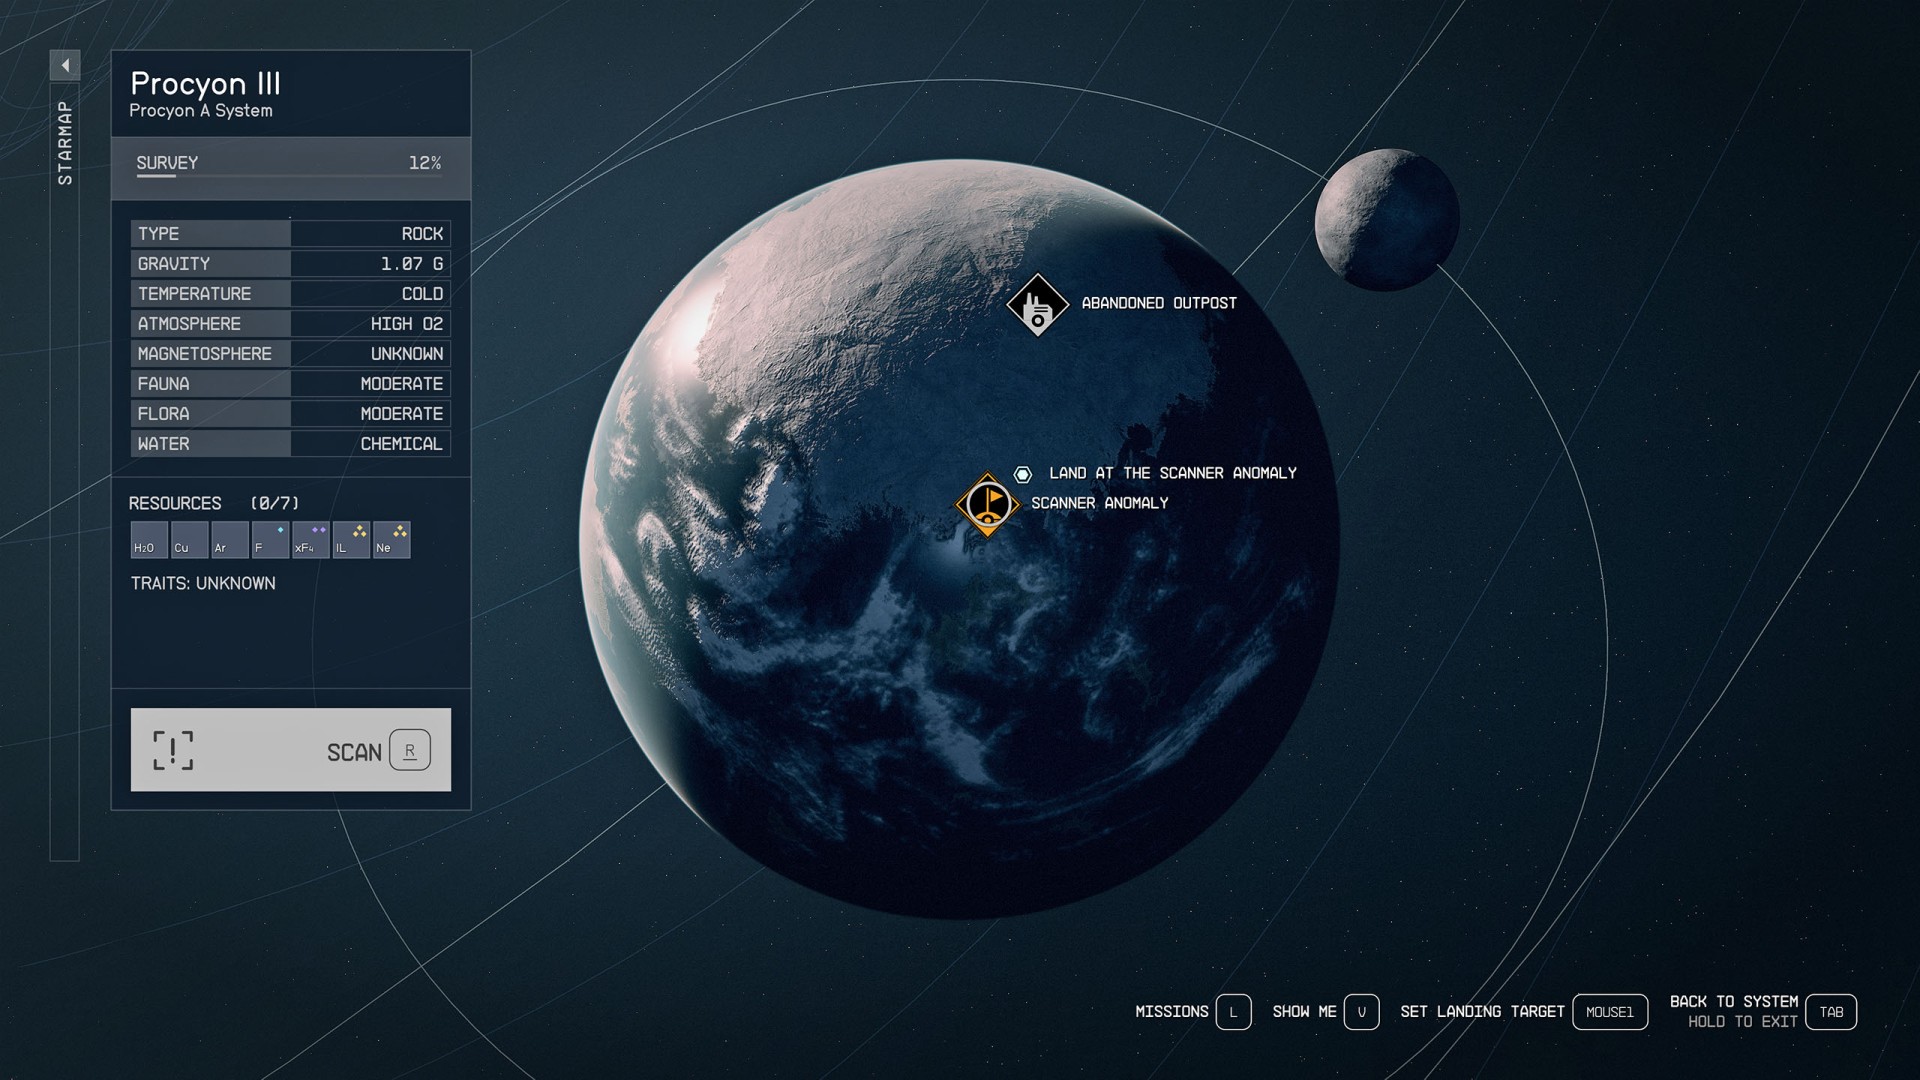
Task: Click the R key prompt on Scan
Action: (x=410, y=750)
